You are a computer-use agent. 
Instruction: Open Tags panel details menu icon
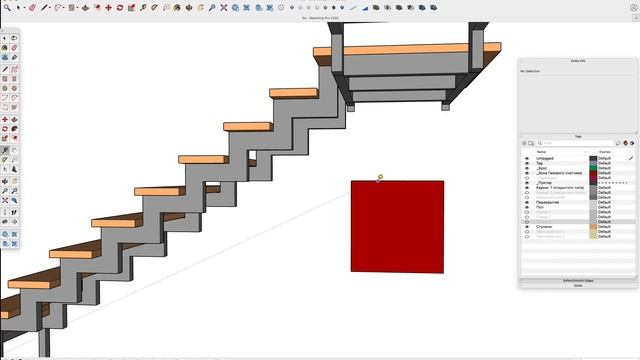pyautogui.click(x=632, y=143)
